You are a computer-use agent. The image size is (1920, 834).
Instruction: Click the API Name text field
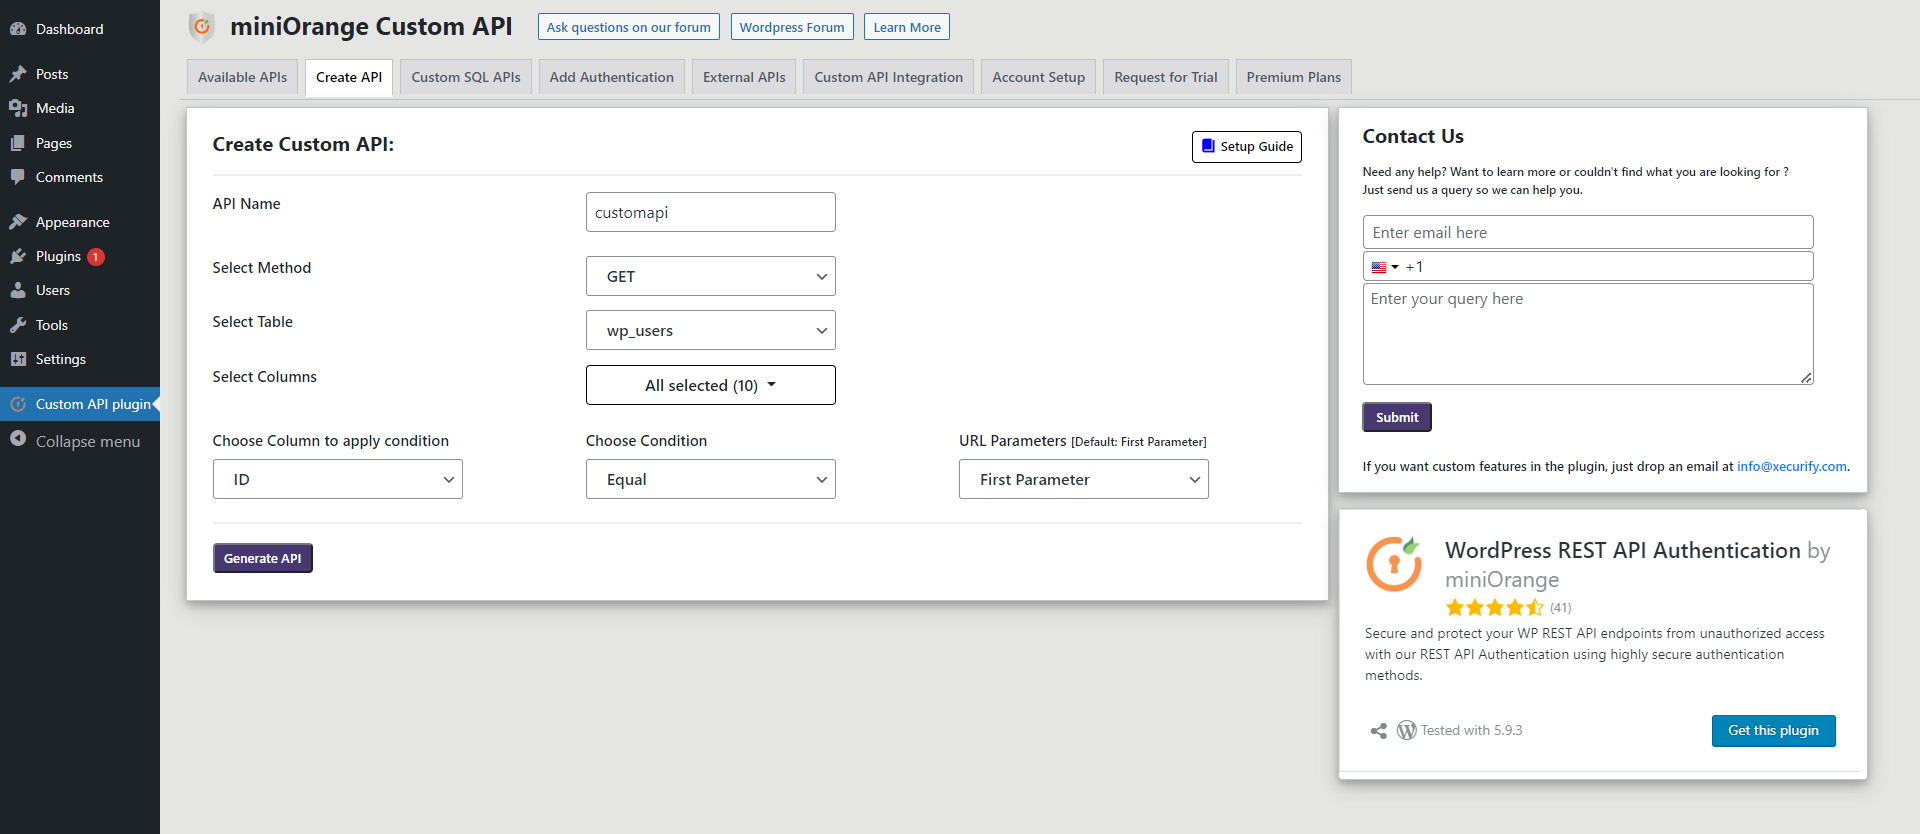click(711, 212)
